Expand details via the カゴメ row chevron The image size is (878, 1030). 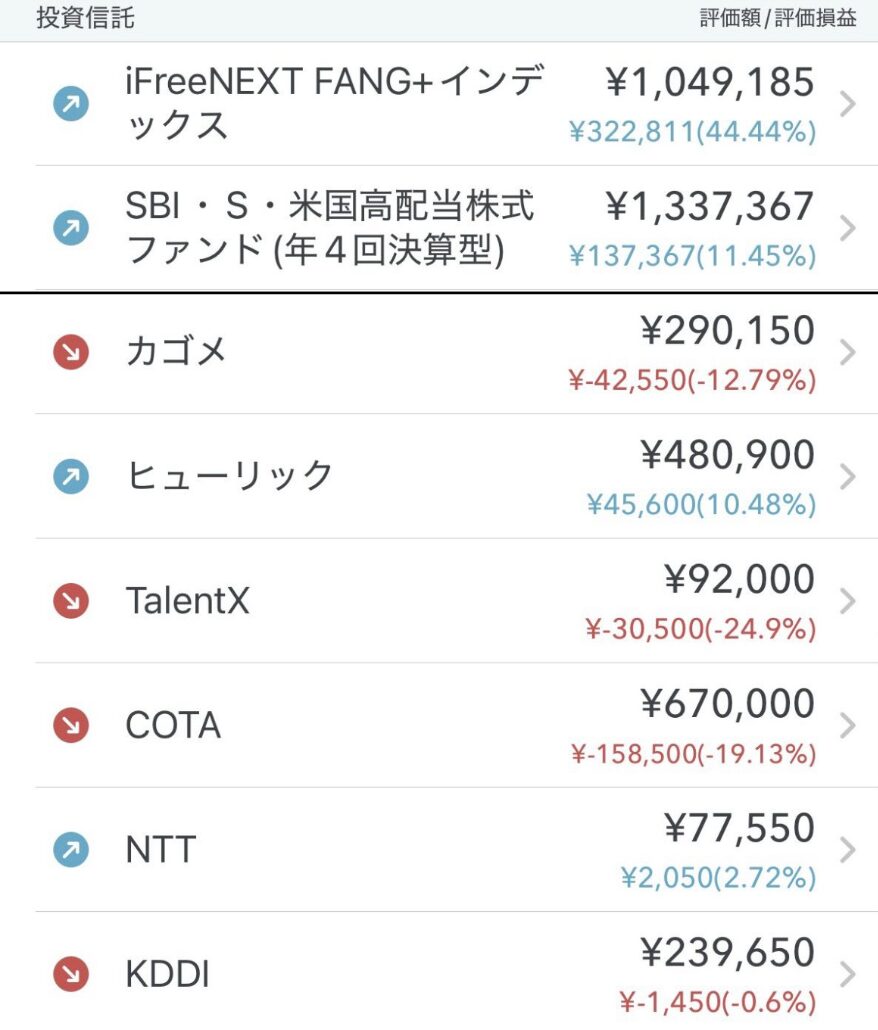coord(848,352)
